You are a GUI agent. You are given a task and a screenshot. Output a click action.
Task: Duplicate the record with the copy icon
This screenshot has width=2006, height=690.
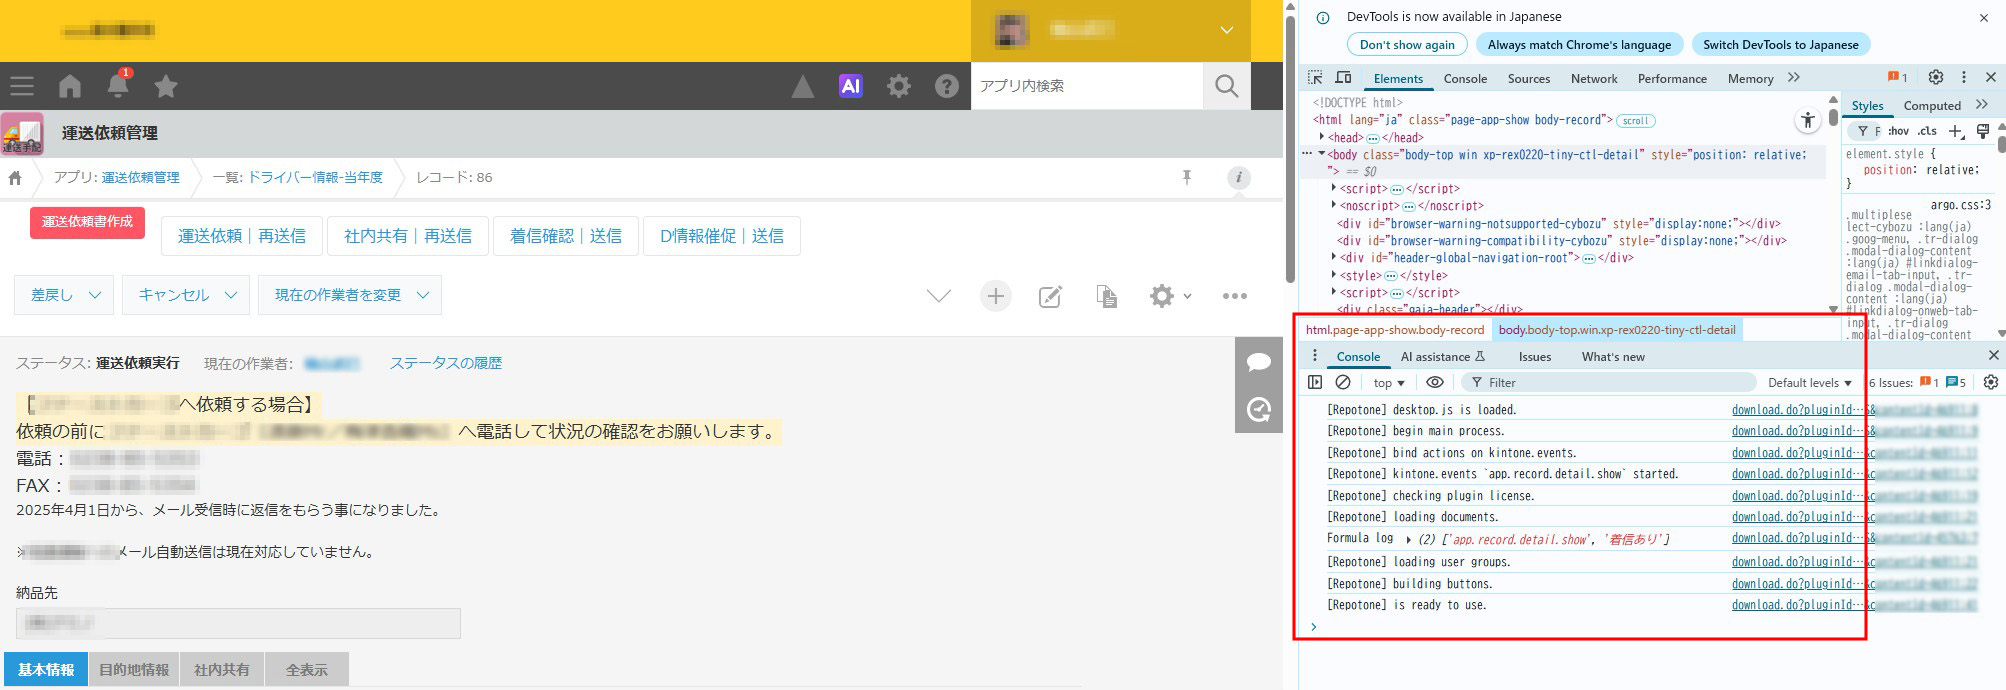pos(1106,296)
